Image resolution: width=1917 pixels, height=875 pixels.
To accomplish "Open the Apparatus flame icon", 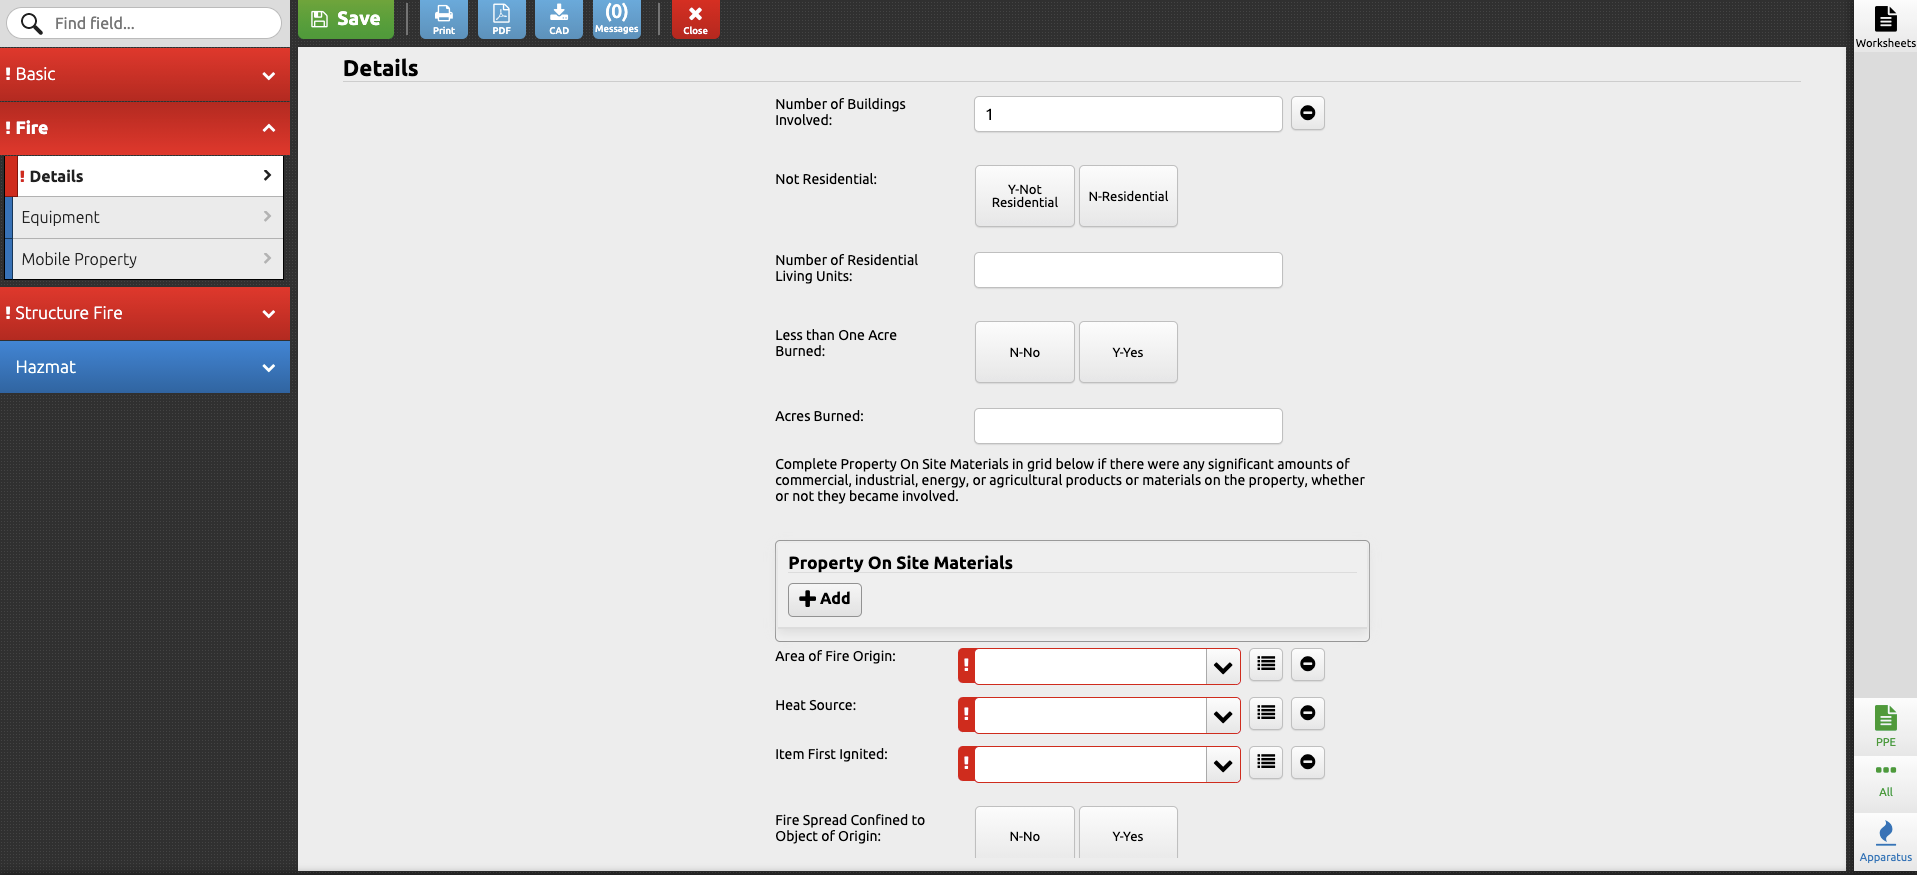I will click(x=1885, y=840).
